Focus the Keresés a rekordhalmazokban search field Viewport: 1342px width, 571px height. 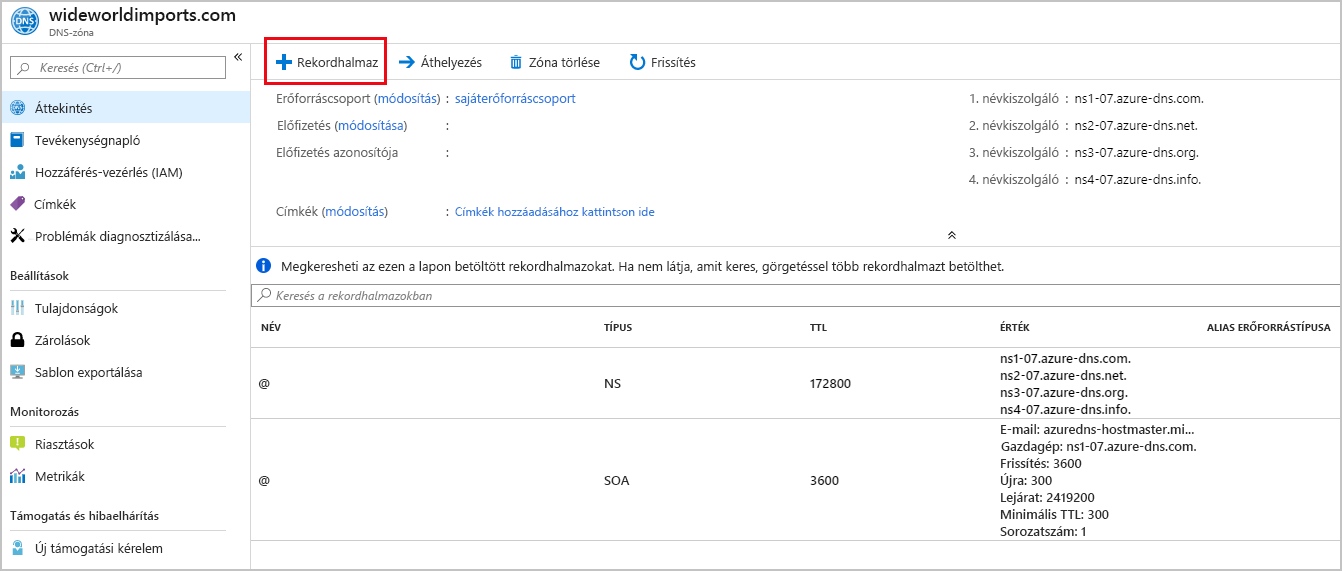coord(795,296)
